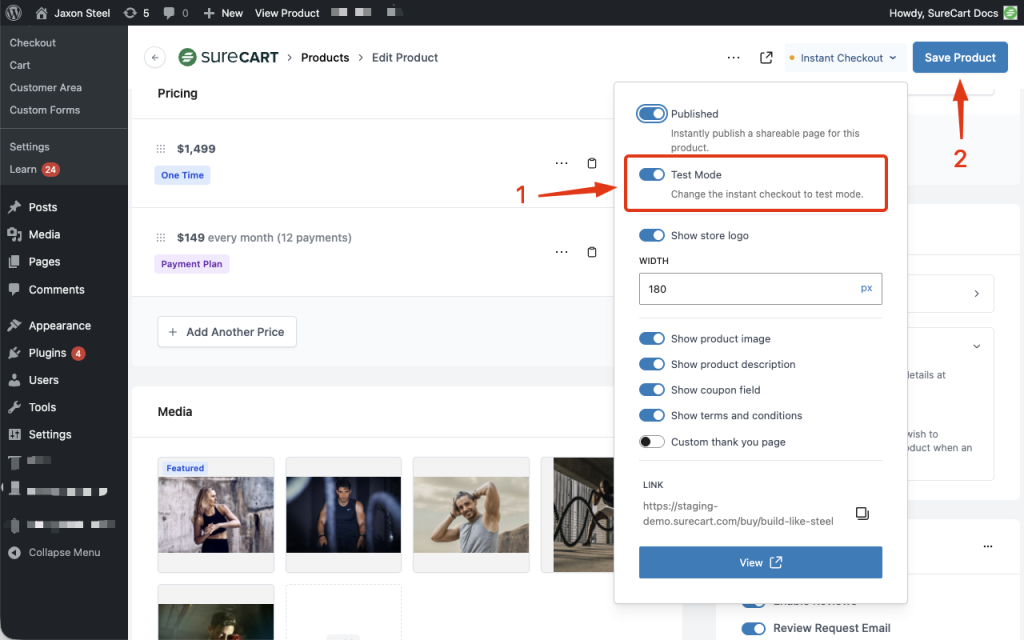Toggle the Test Mode switch

tap(651, 174)
